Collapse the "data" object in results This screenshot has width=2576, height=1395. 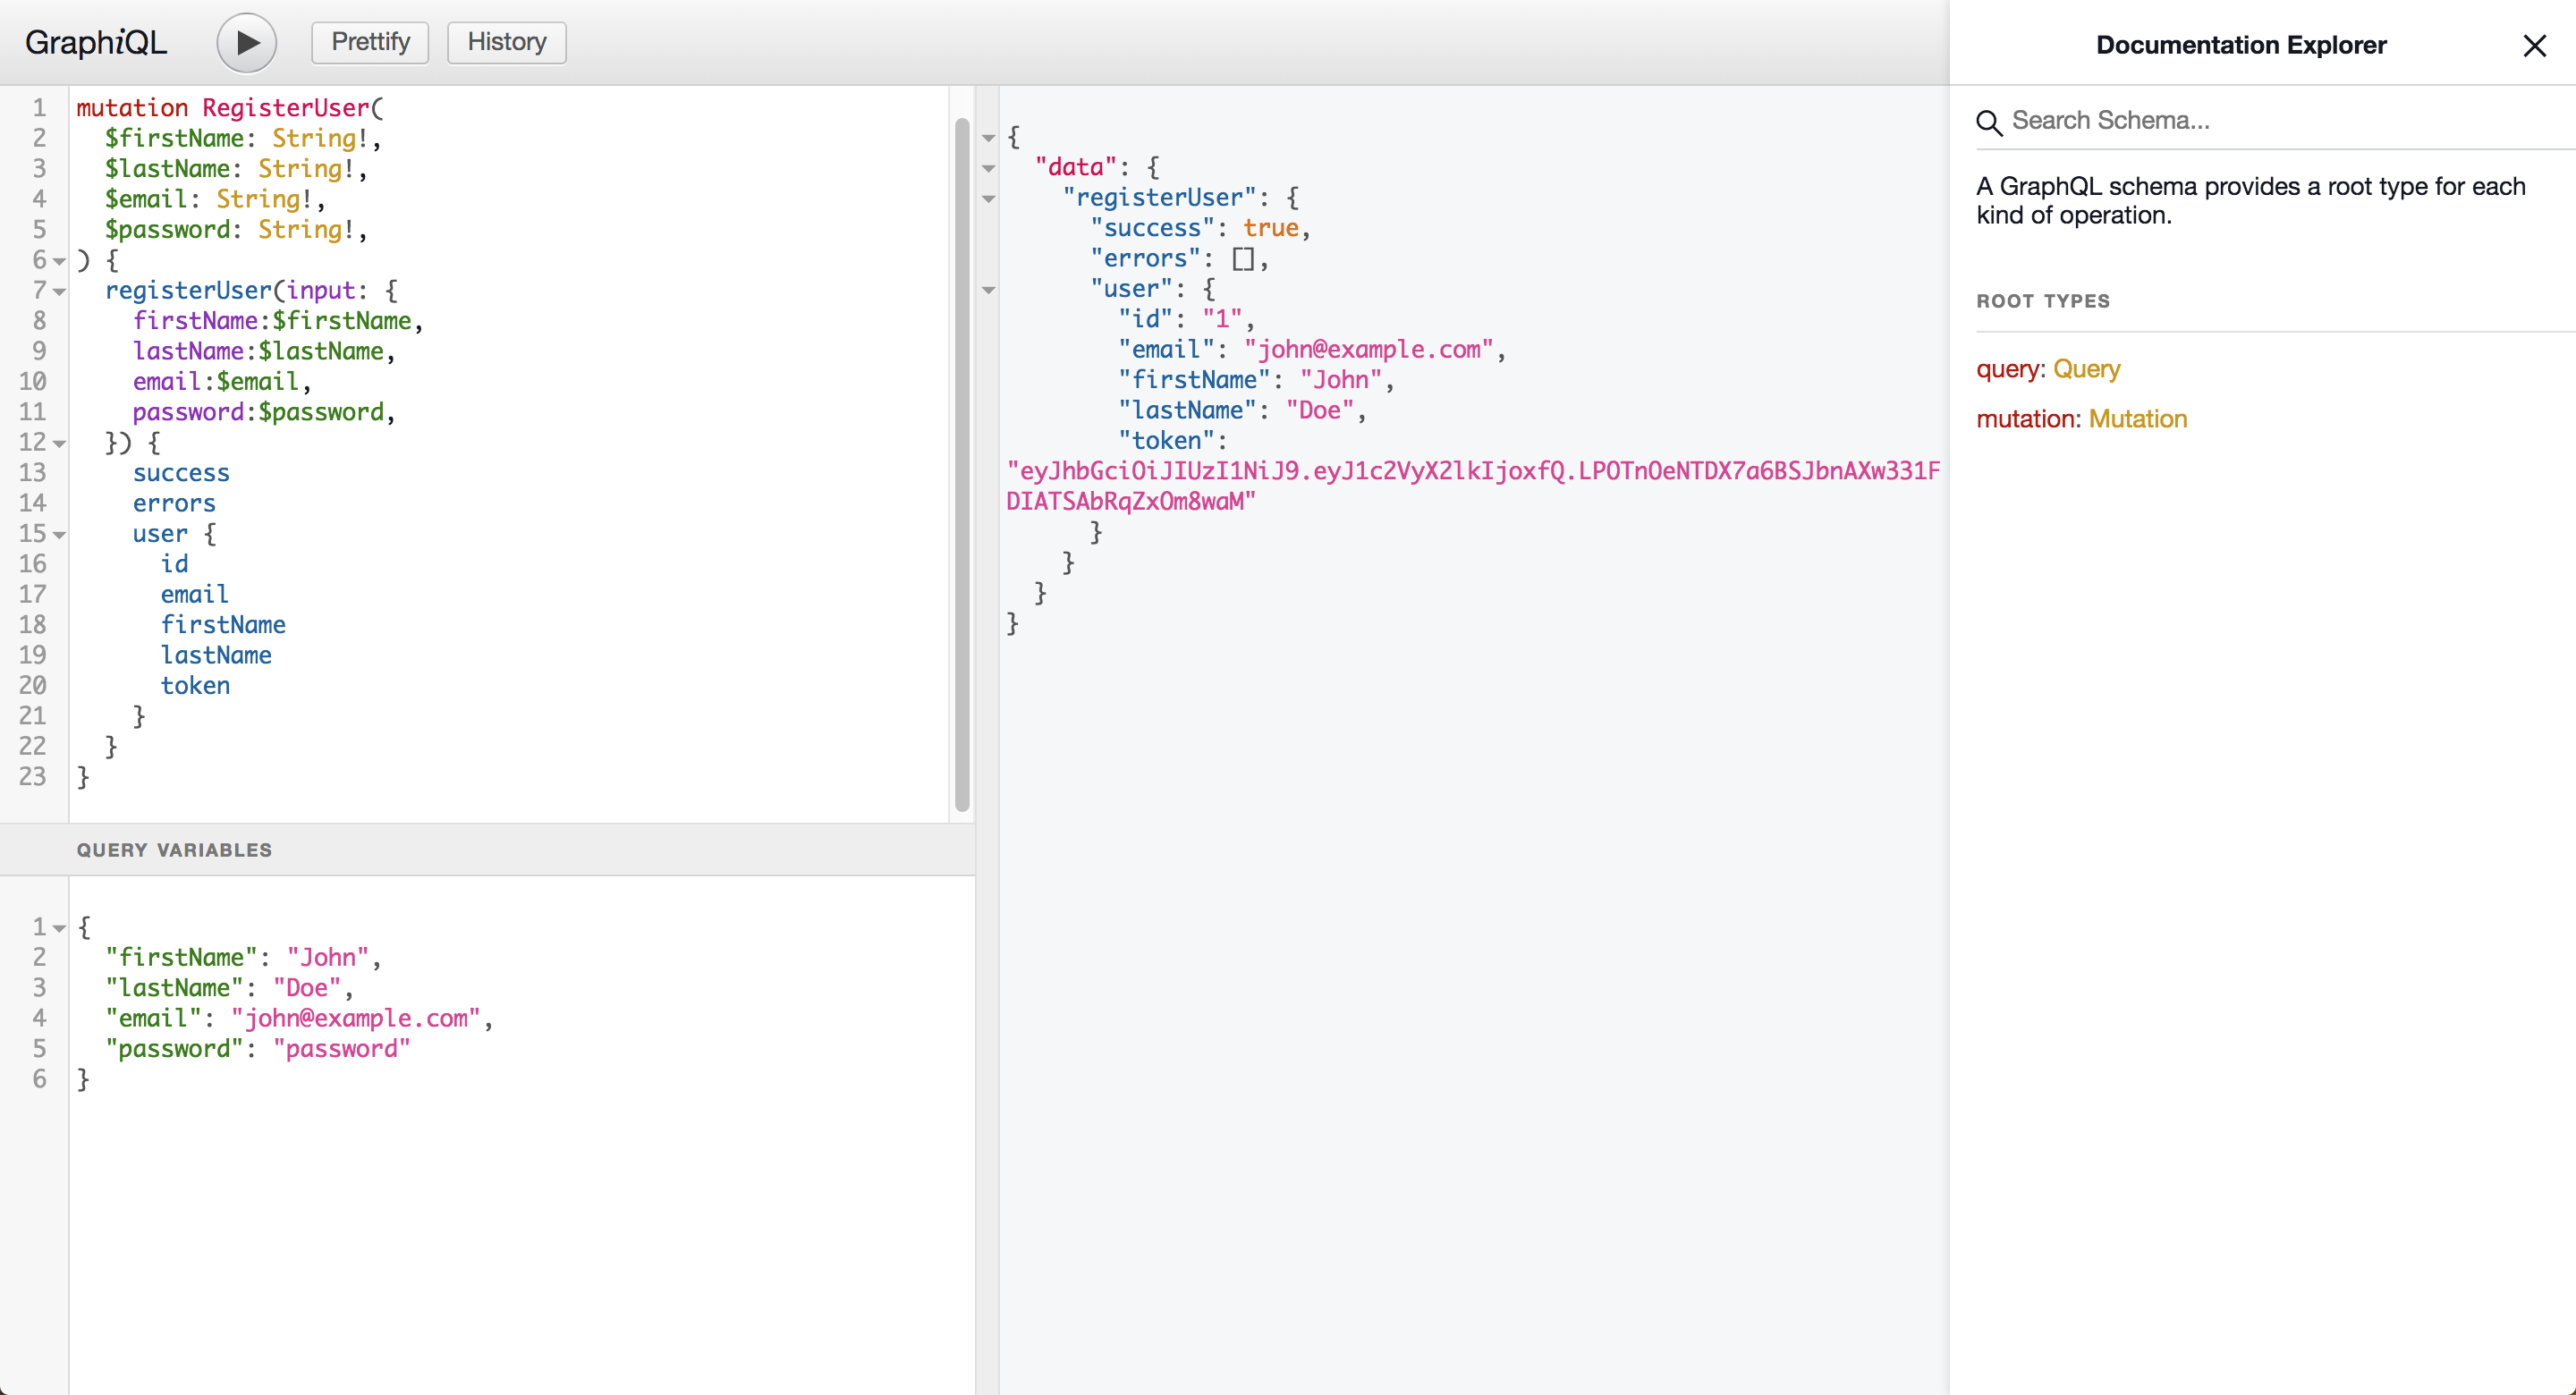[x=988, y=168]
